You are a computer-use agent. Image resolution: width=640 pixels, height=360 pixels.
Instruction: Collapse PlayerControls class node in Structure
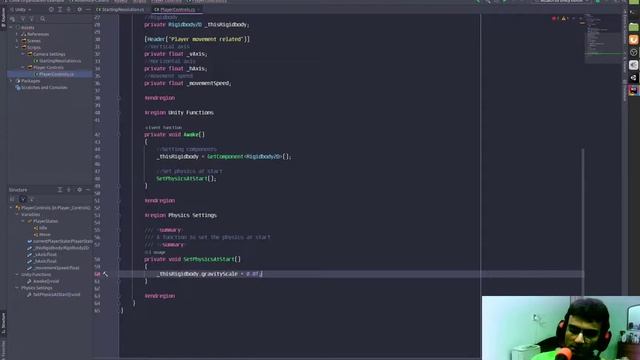[x=11, y=208]
